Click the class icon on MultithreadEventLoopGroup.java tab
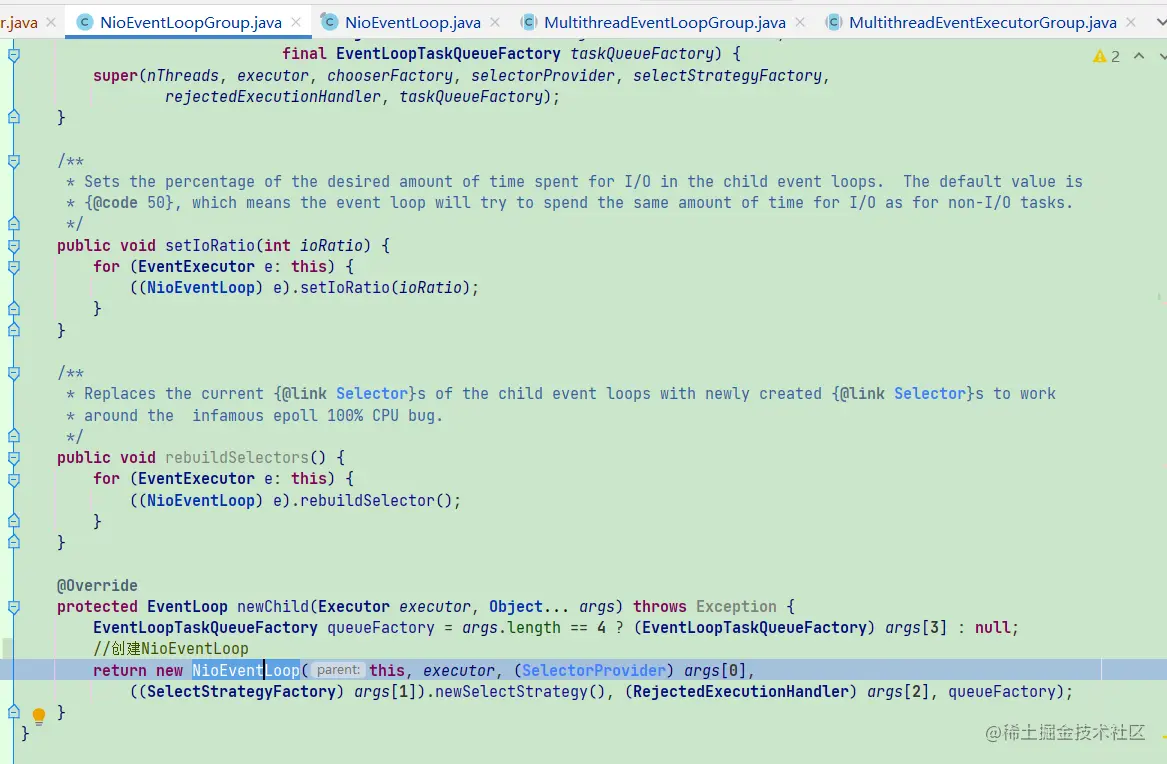The width and height of the screenshot is (1167, 764). (528, 22)
